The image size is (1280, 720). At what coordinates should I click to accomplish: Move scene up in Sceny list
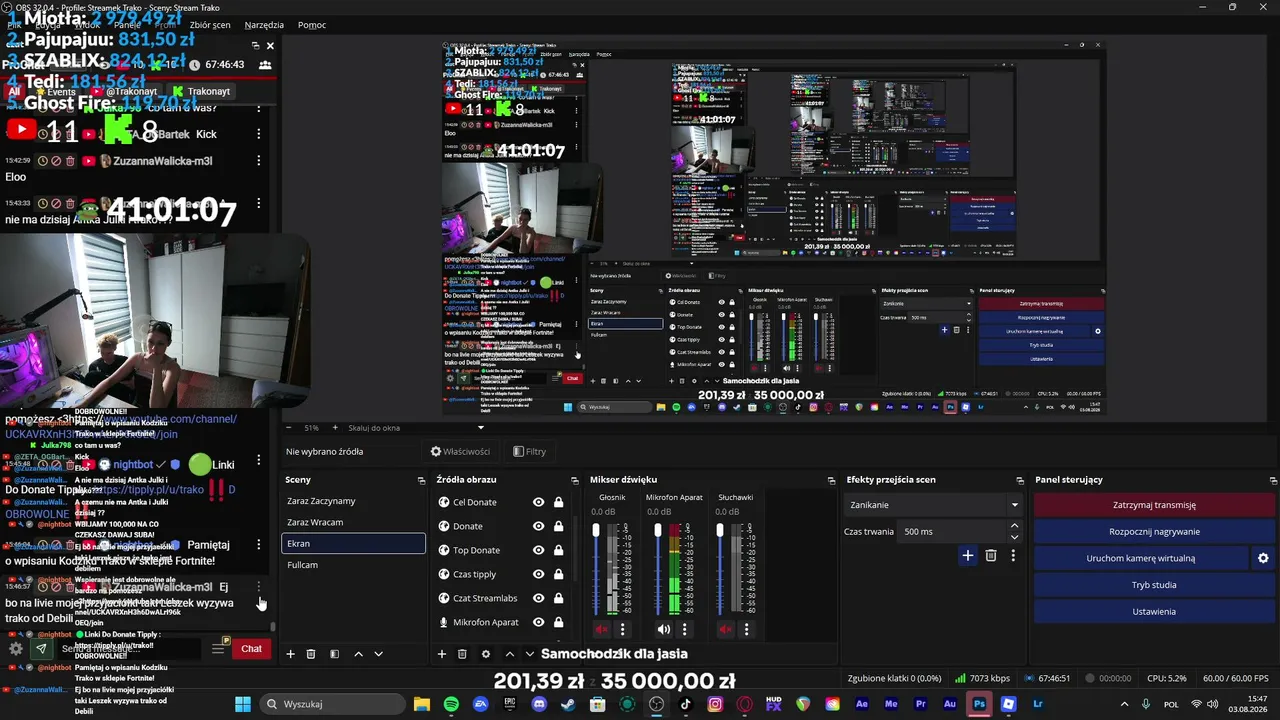[x=358, y=654]
